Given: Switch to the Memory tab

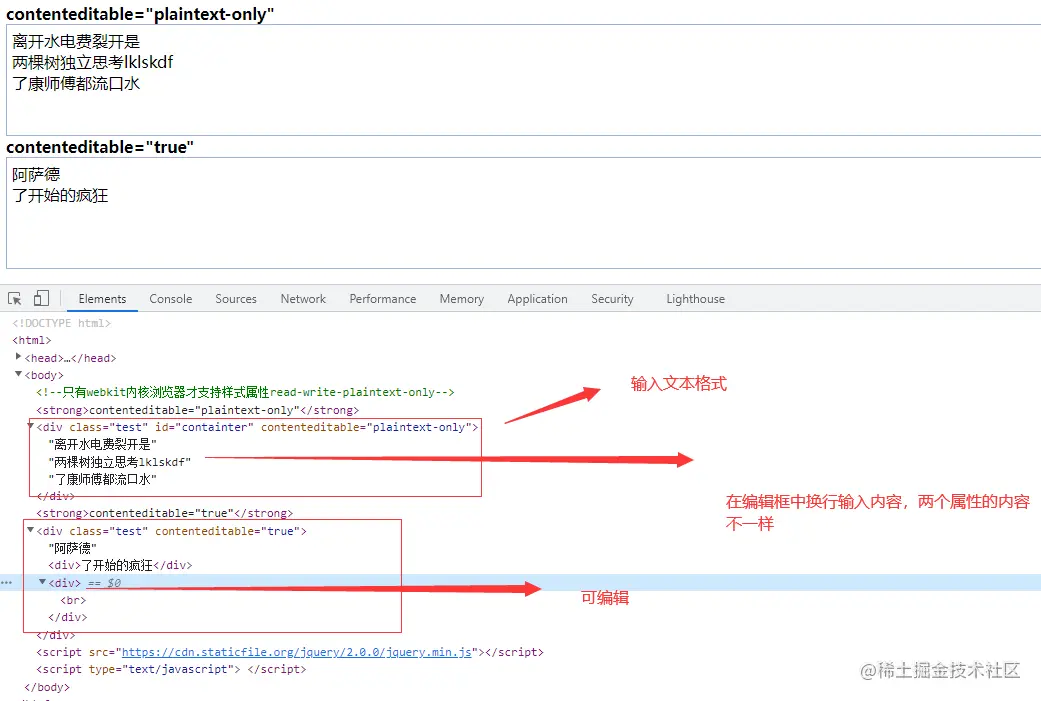Looking at the screenshot, I should coord(461,299).
